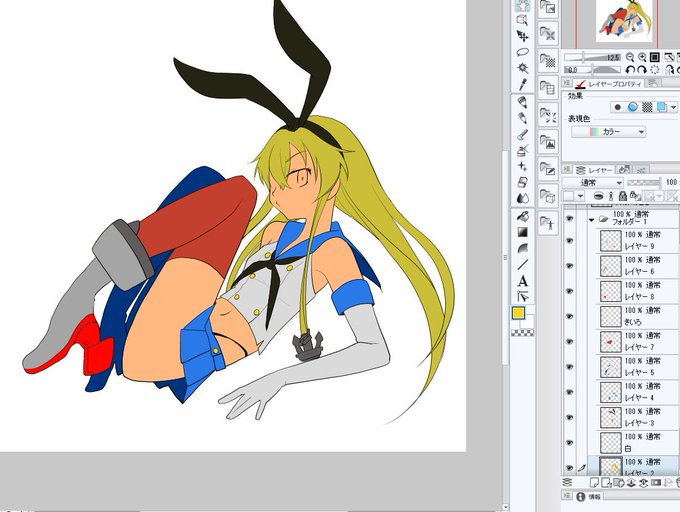Select the Auto select magic wand tool
The height and width of the screenshot is (512, 680).
click(x=523, y=68)
